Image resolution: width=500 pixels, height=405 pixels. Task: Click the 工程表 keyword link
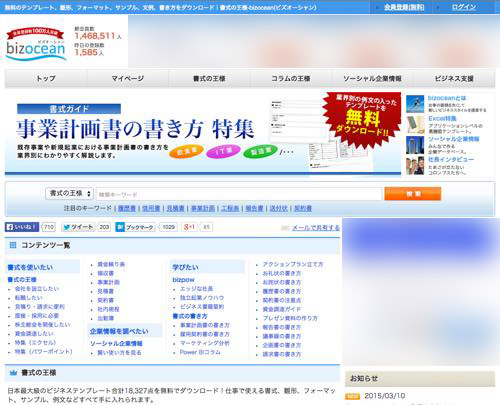[x=230, y=208]
